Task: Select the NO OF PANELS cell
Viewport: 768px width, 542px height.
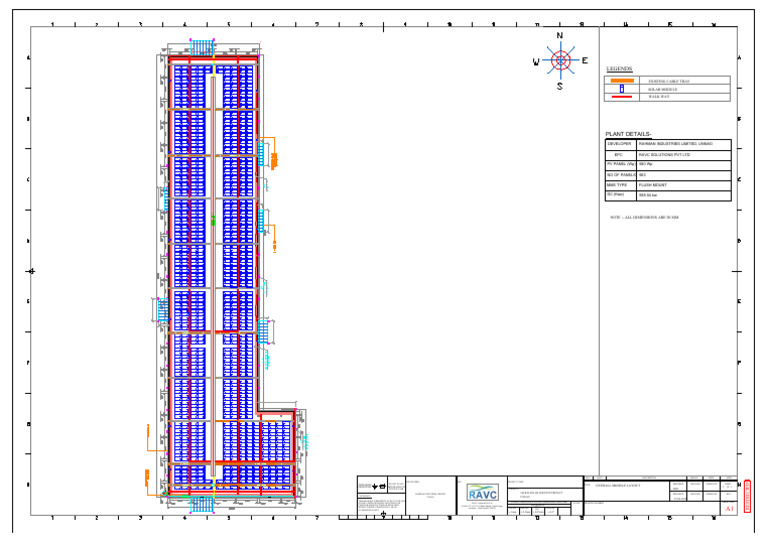Action: (621, 175)
